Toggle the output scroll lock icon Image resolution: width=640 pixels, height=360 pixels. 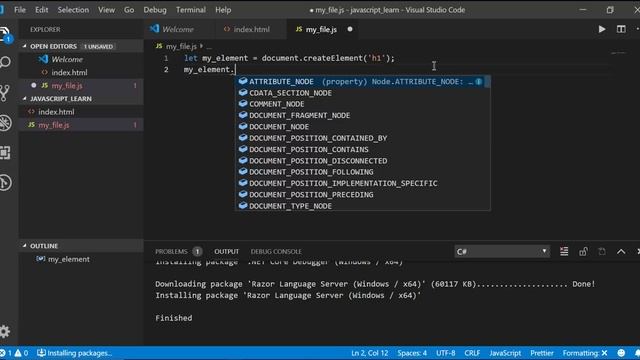pyautogui.click(x=583, y=251)
